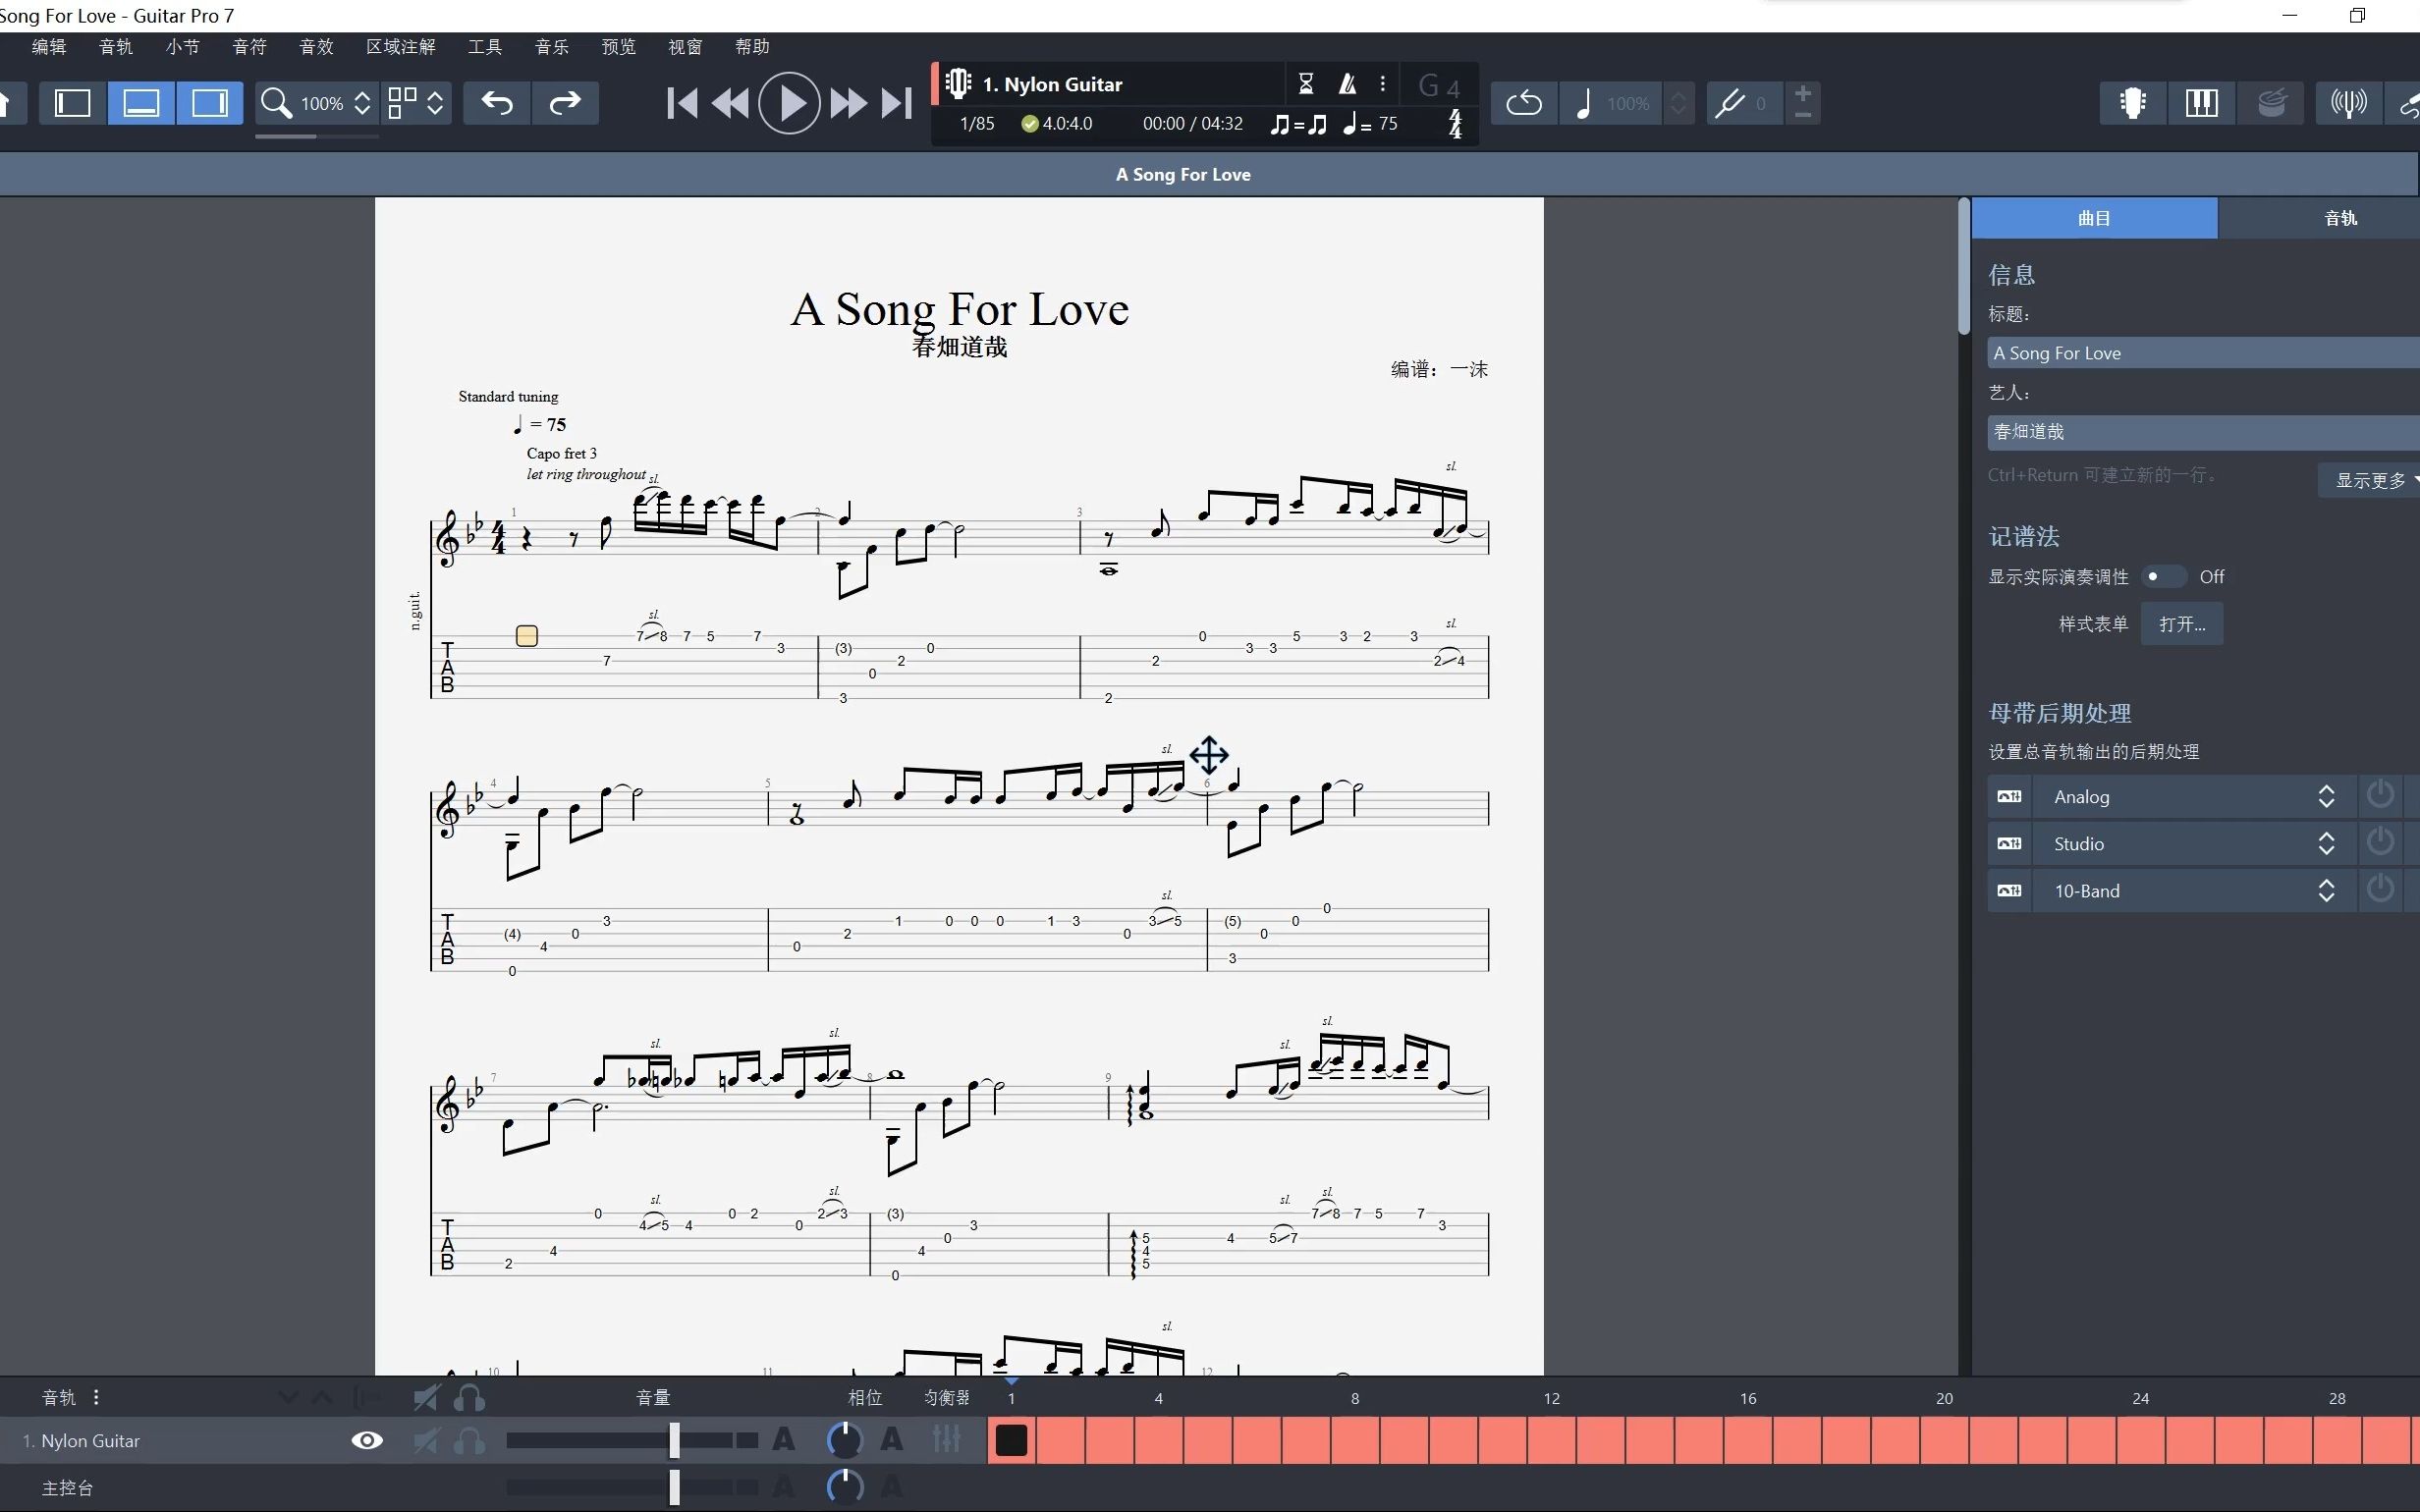Viewport: 2420px width, 1512px height.
Task: Adjust the relative speed 100% stepper arrows
Action: click(x=1679, y=103)
